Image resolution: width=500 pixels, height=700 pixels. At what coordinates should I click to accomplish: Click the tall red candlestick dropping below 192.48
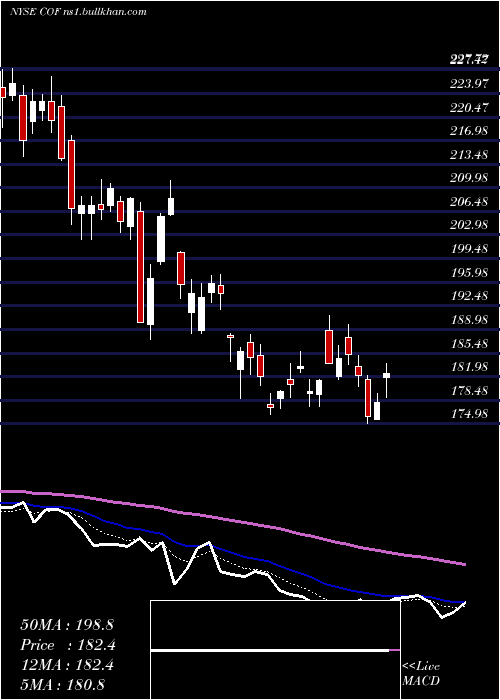coord(141,267)
